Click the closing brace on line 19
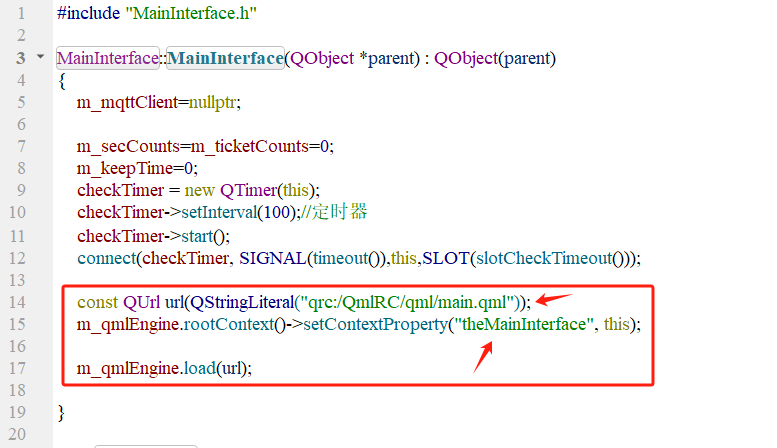 (x=61, y=412)
